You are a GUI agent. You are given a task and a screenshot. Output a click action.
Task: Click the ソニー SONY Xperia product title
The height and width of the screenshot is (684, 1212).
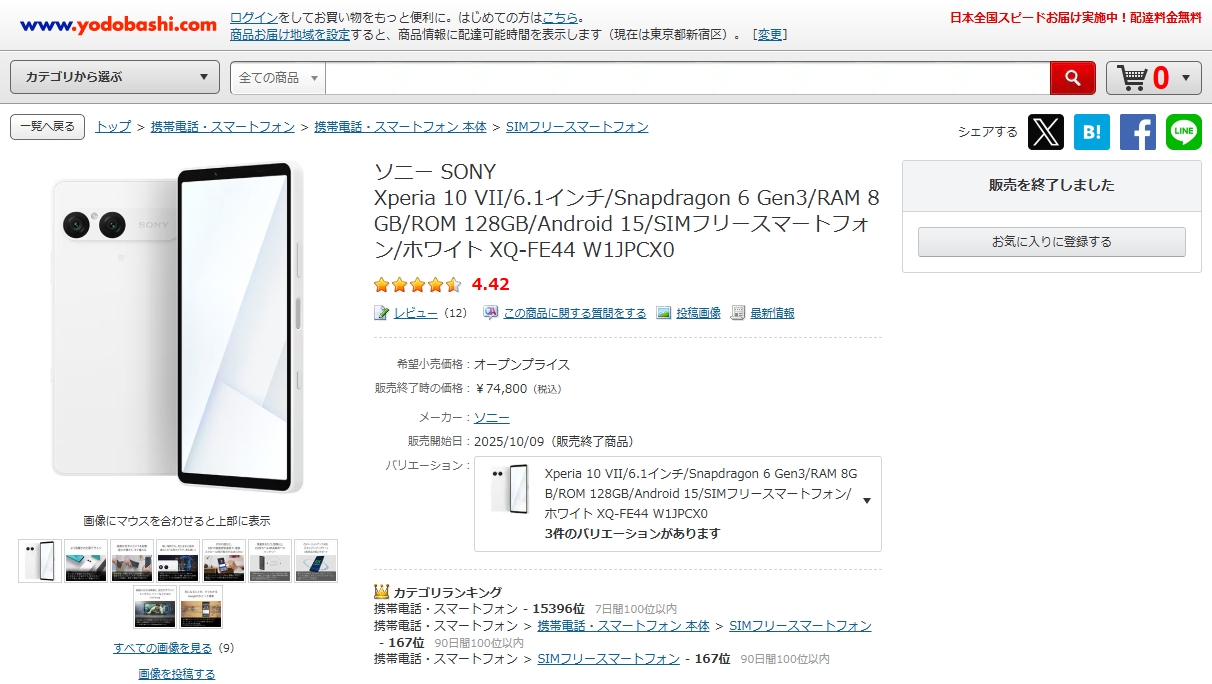tap(626, 211)
